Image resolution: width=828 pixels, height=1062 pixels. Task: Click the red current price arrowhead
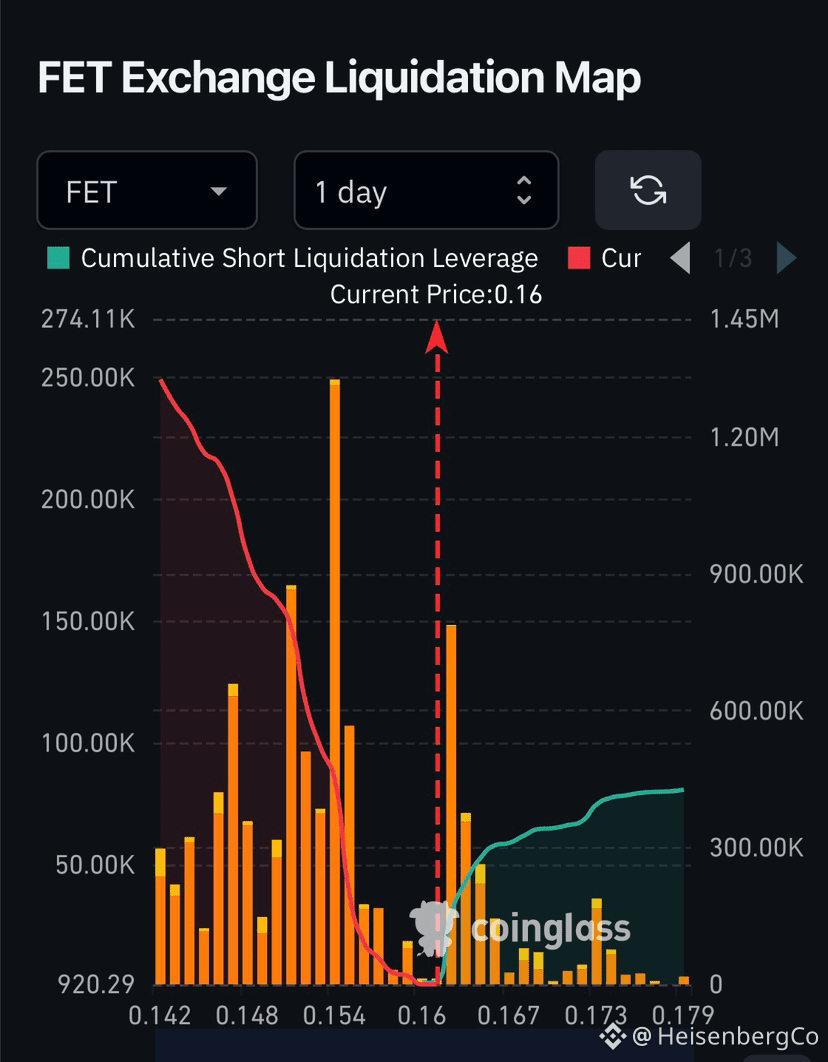(437, 337)
